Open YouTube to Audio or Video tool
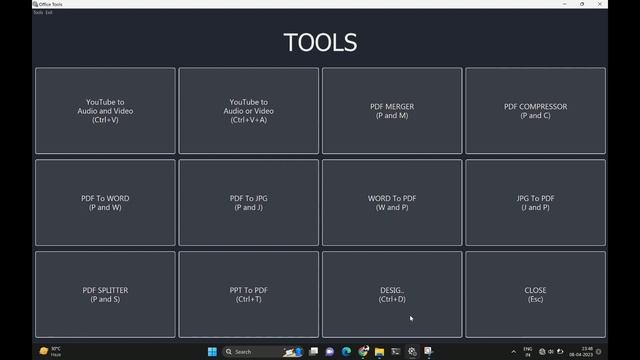640x360 pixels. tap(249, 111)
